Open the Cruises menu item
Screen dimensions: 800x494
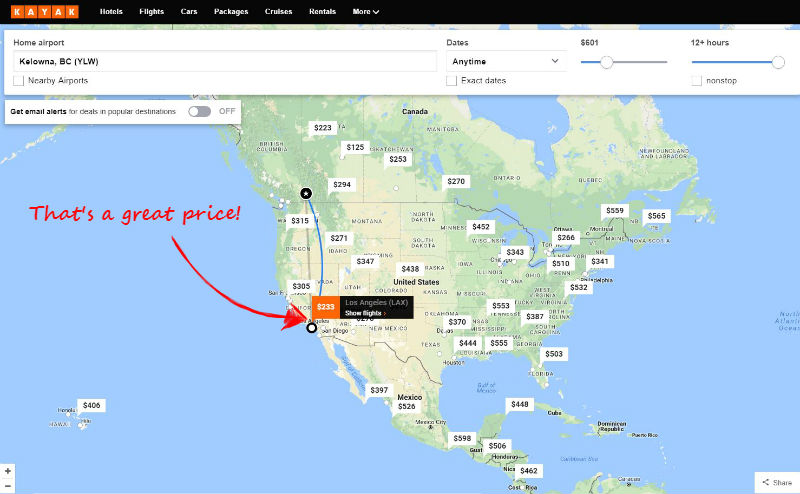click(x=279, y=11)
